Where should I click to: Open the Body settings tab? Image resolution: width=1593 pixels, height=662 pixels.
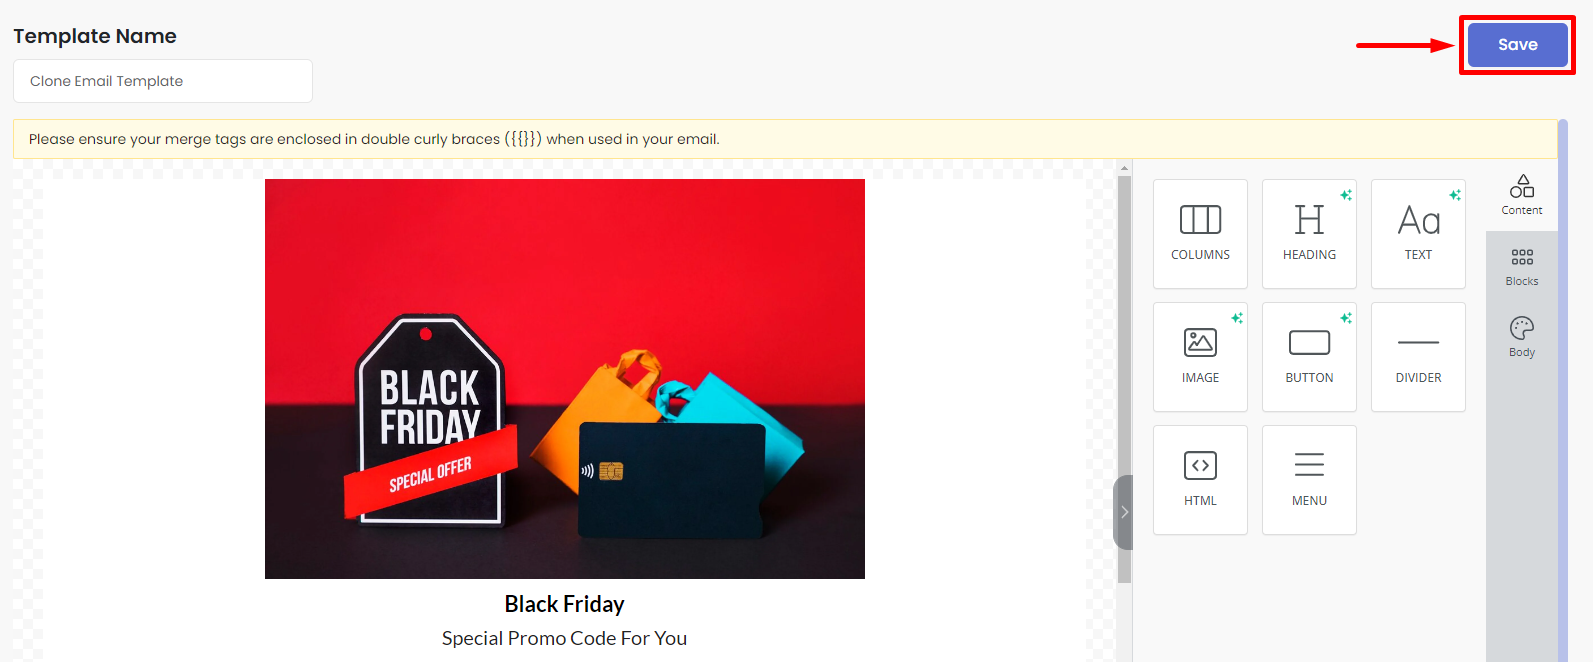coord(1522,338)
